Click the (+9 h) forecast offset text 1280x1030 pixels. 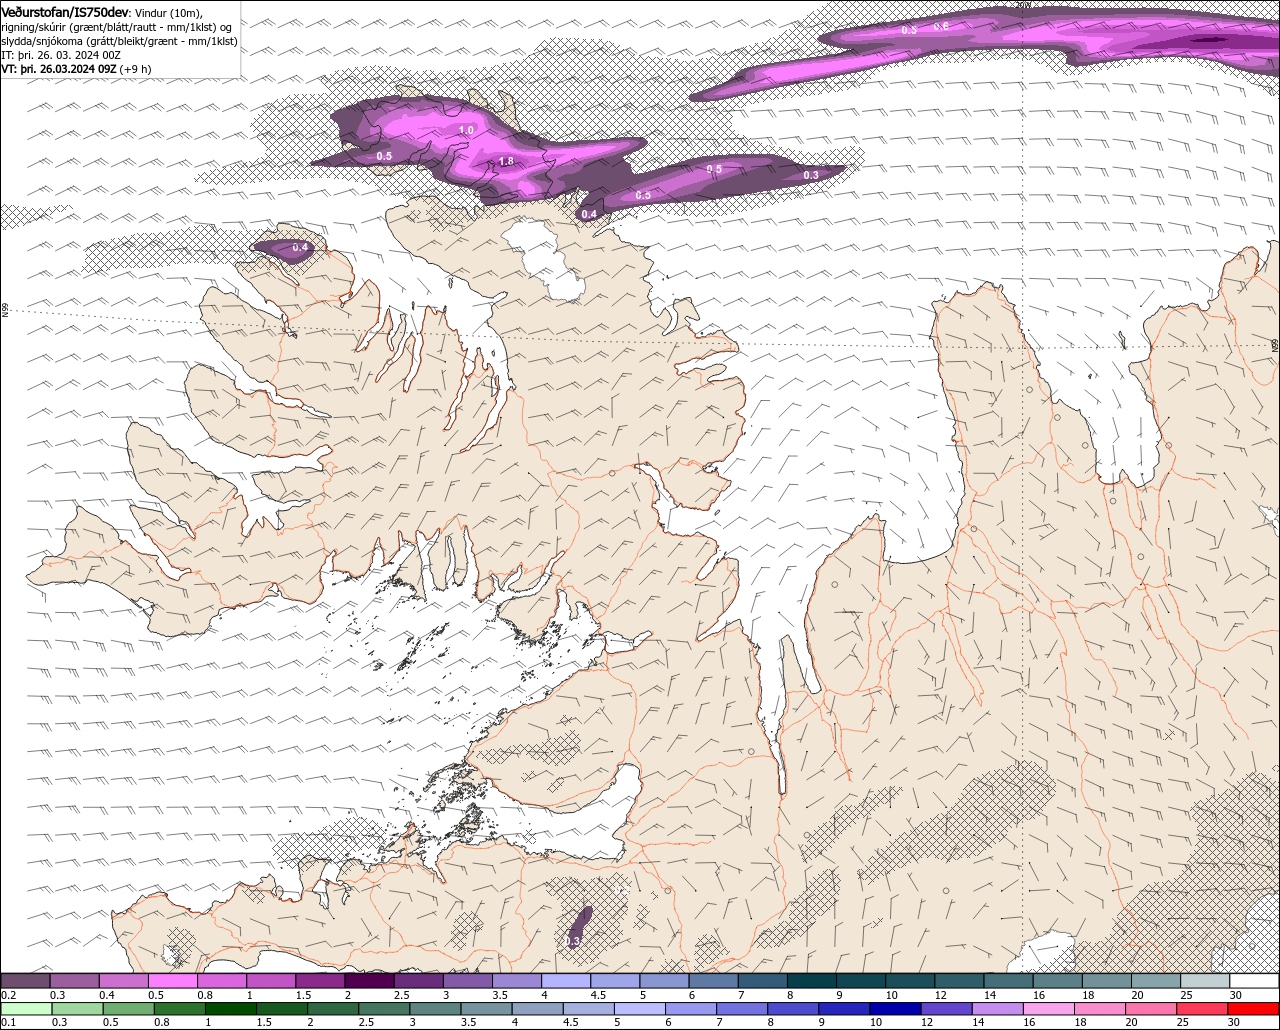[x=135, y=69]
